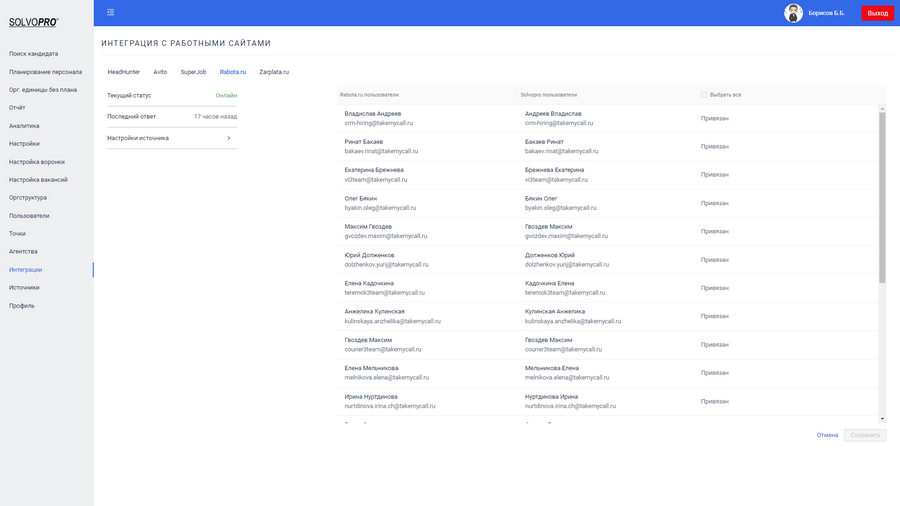
Task: Open the Борисов Б.Б. user avatar
Action: click(x=793, y=13)
